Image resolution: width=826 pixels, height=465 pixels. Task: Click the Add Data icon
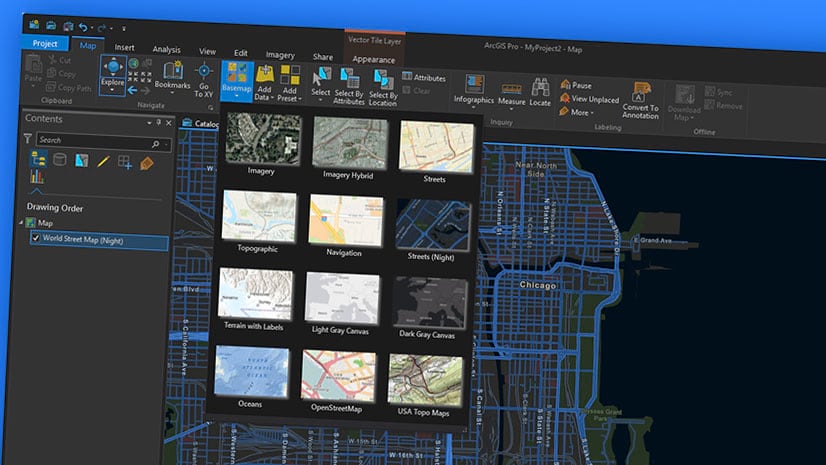coord(264,75)
